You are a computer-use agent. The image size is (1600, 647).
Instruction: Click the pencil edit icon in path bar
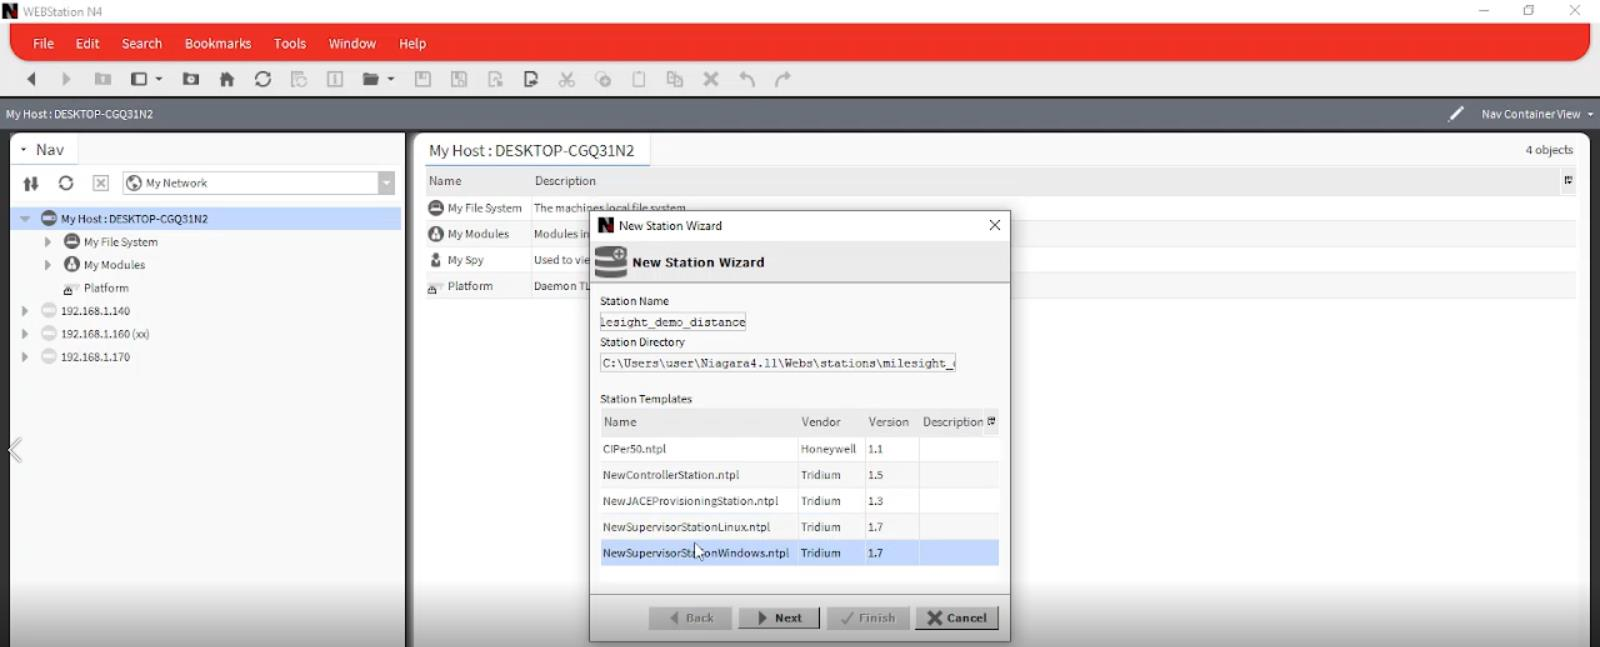coord(1456,114)
